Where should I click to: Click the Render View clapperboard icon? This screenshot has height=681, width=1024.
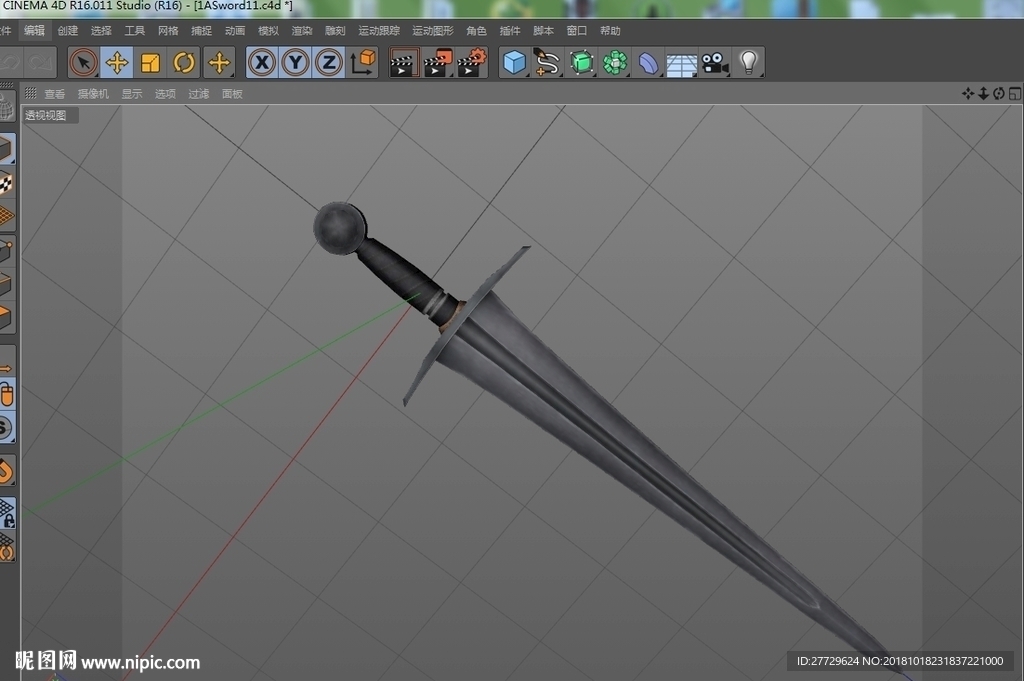coord(403,63)
